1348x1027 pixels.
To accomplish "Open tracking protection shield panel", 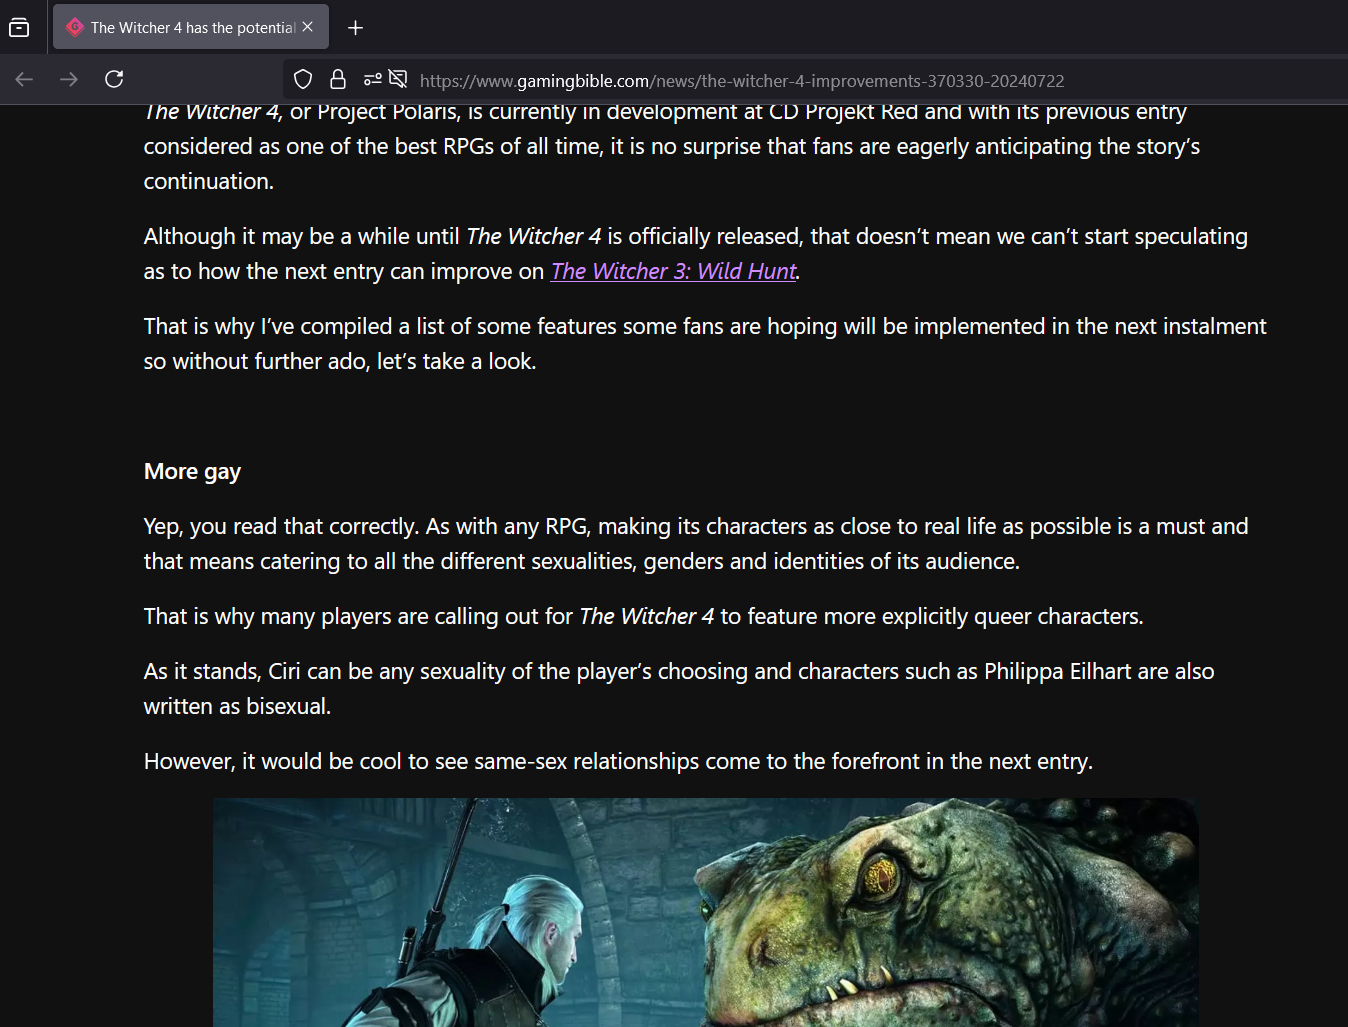I will [303, 80].
